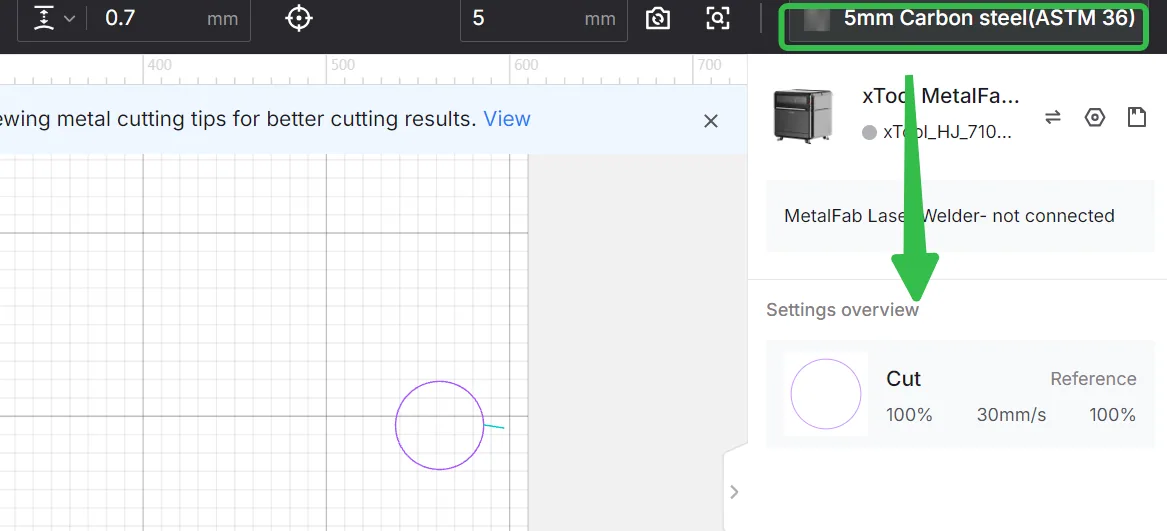1167x531 pixels.
Task: Click the close-up capture frame icon
Action: tap(717, 19)
